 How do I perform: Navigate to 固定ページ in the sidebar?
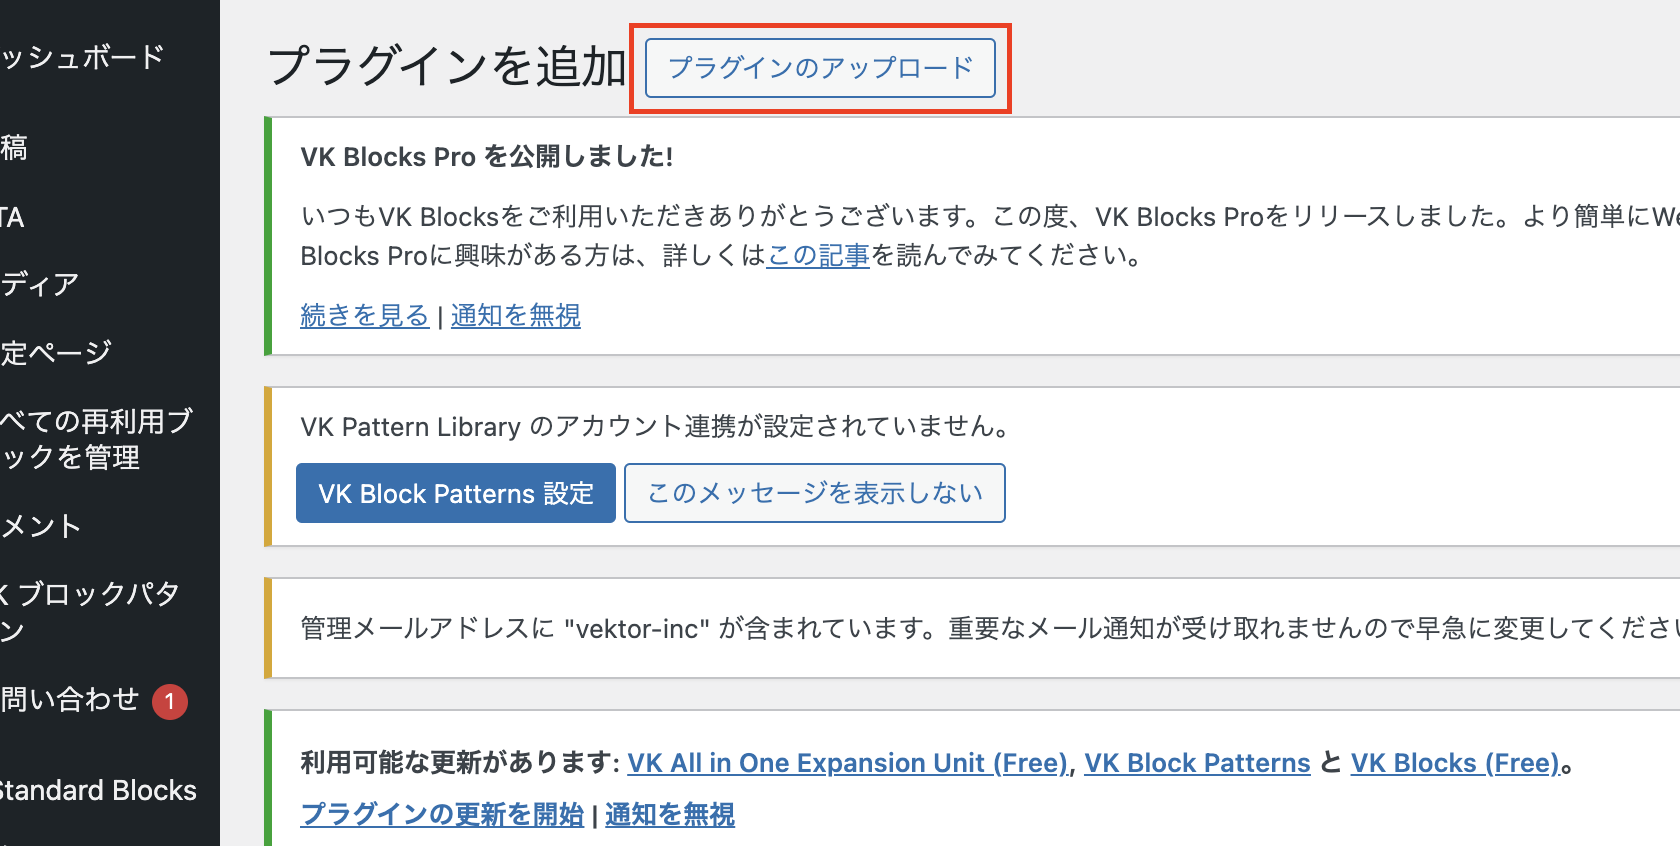pyautogui.click(x=56, y=353)
